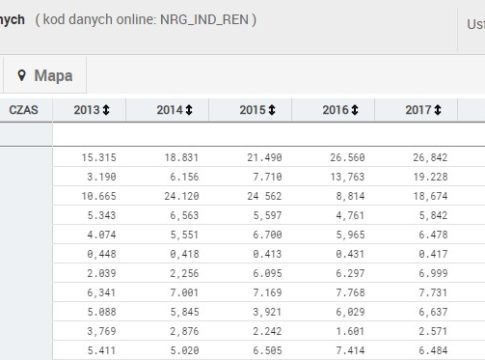Viewport: 485px width, 360px height.
Task: Sort by the 2016 column arrow icon
Action: [355, 110]
